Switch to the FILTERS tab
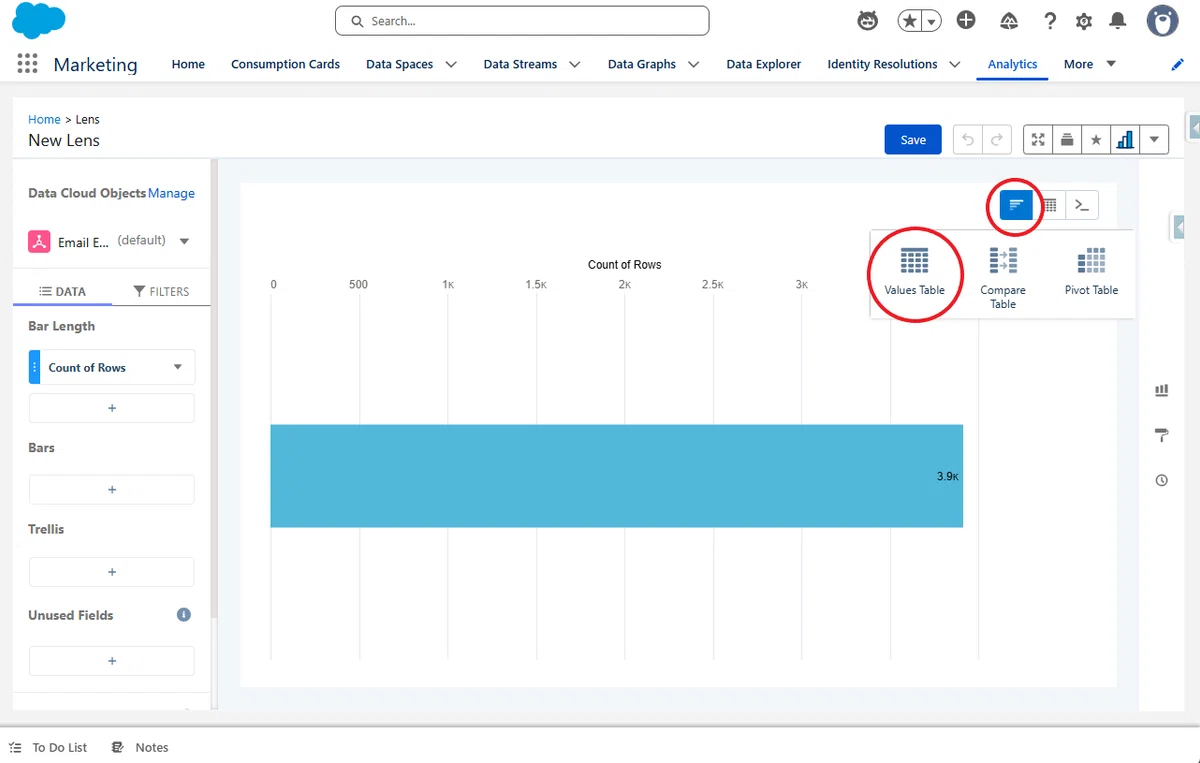Screen dimensions: 1200x763 [x=160, y=291]
